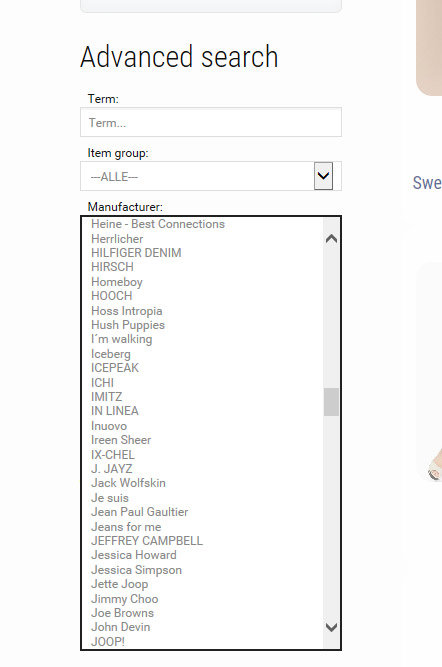Select Heine - Best Connections manufacturer
Screen dimensions: 442x667
158,224
